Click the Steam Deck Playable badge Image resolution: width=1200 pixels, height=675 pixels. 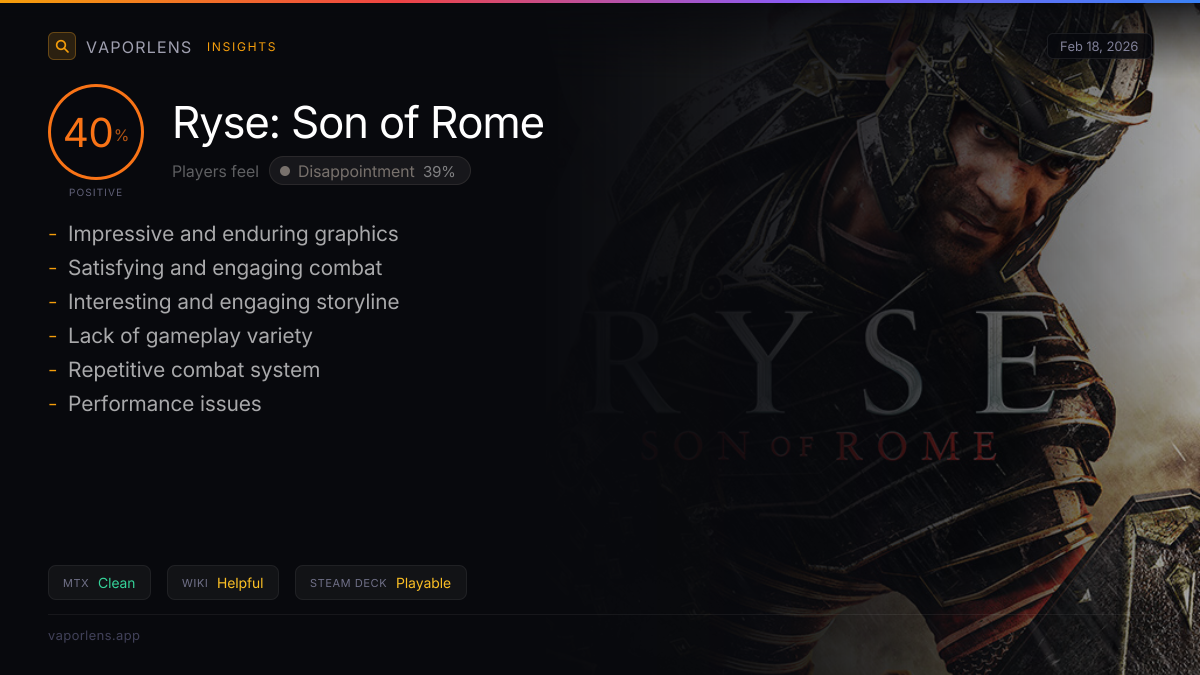coord(380,583)
